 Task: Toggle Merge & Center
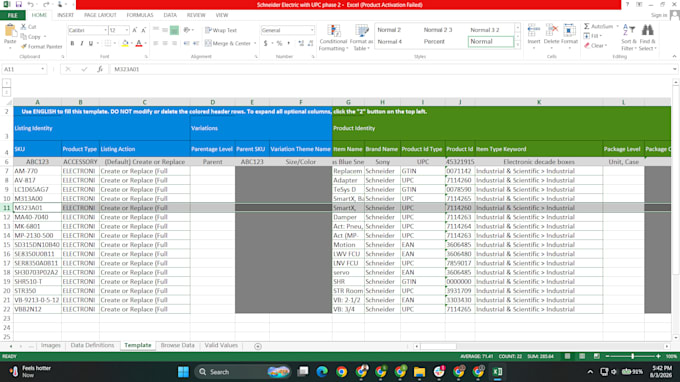pos(227,43)
